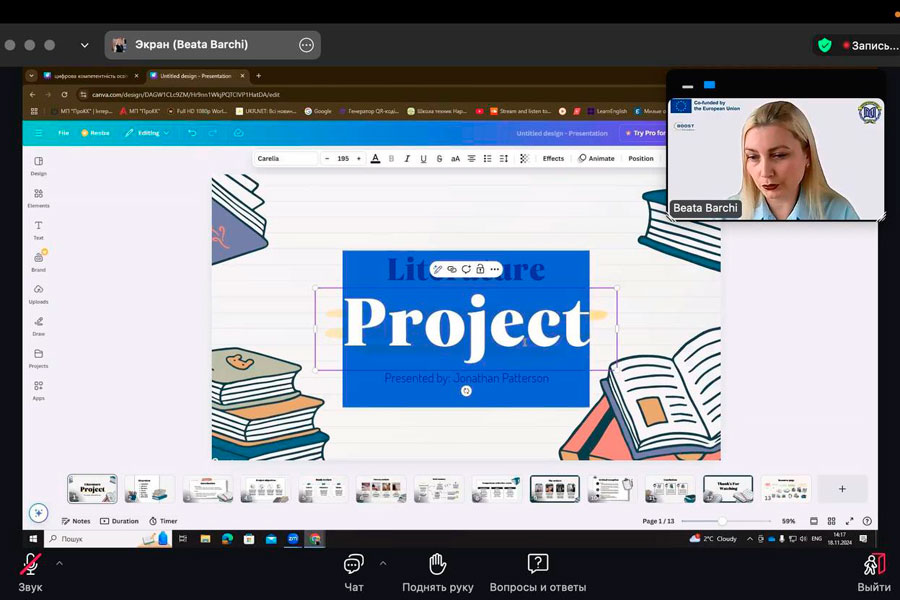900x600 pixels.
Task: Click the Effects button
Action: coord(553,159)
